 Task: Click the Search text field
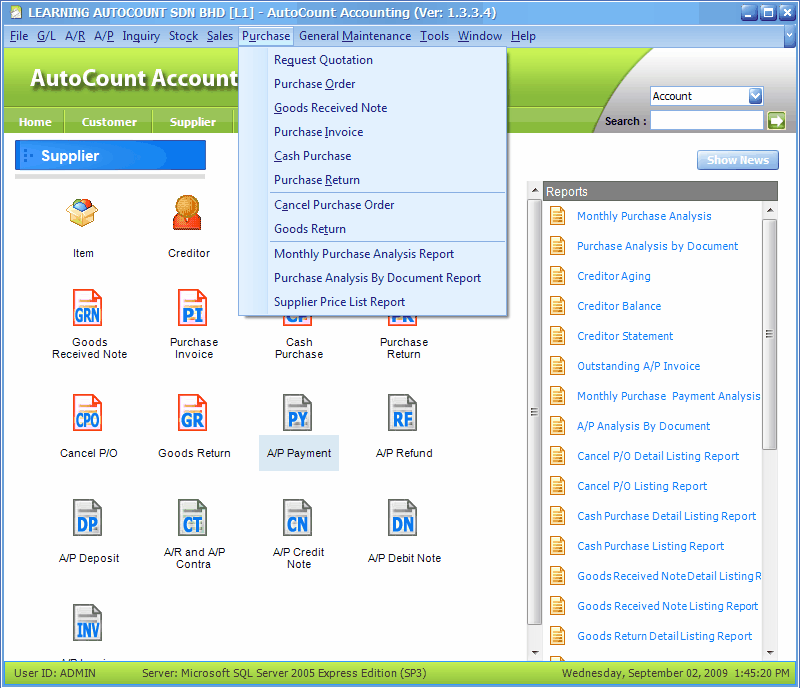(707, 121)
